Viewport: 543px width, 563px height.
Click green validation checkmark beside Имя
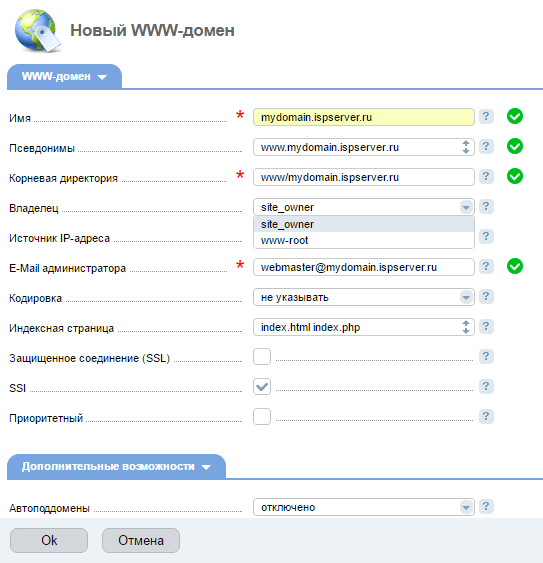point(515,116)
